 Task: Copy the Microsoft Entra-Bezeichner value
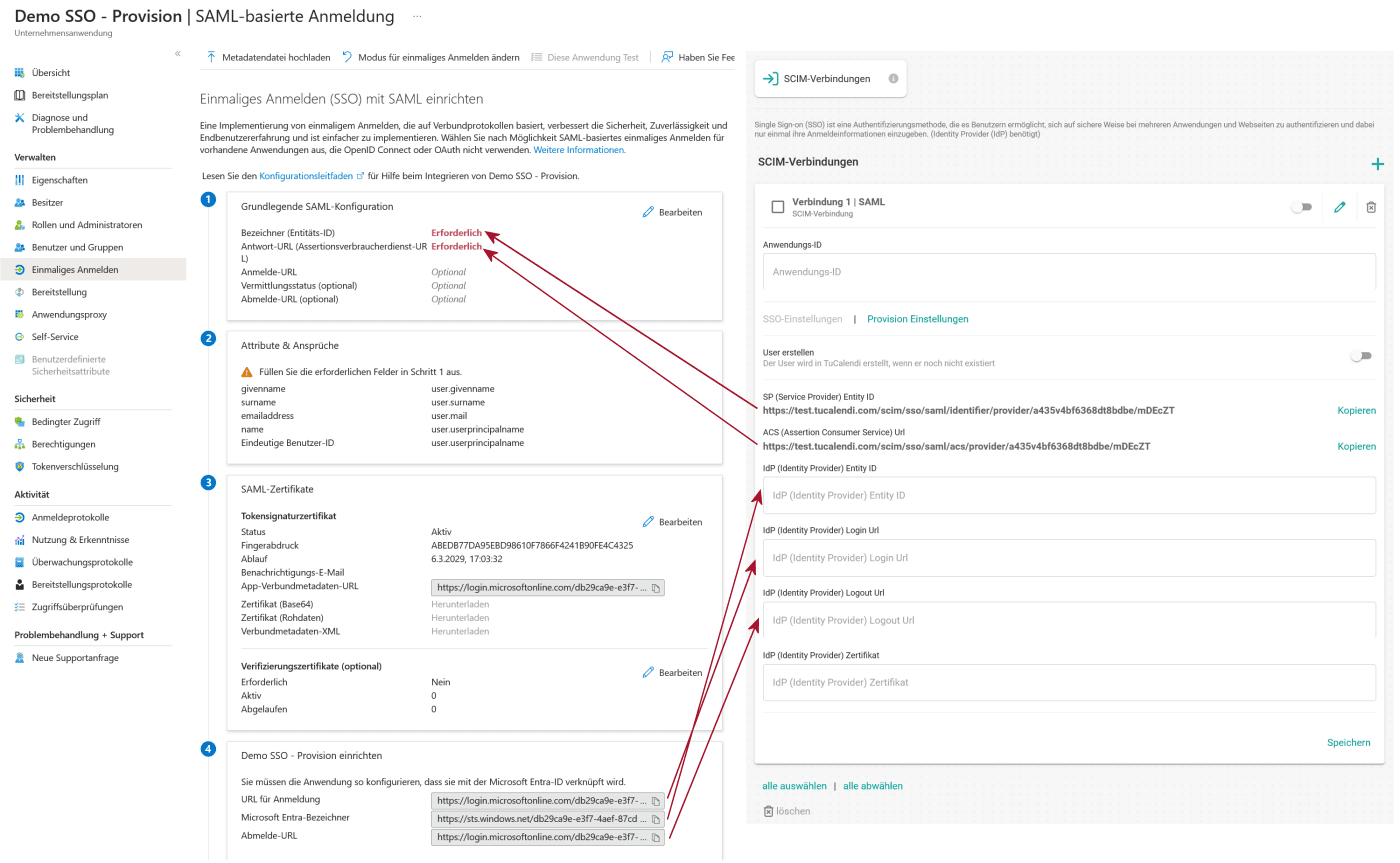click(x=656, y=819)
